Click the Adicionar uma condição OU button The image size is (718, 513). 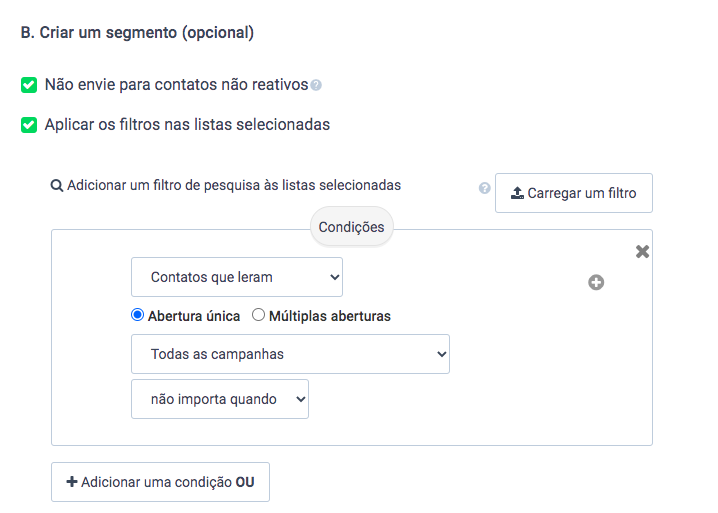(x=160, y=482)
